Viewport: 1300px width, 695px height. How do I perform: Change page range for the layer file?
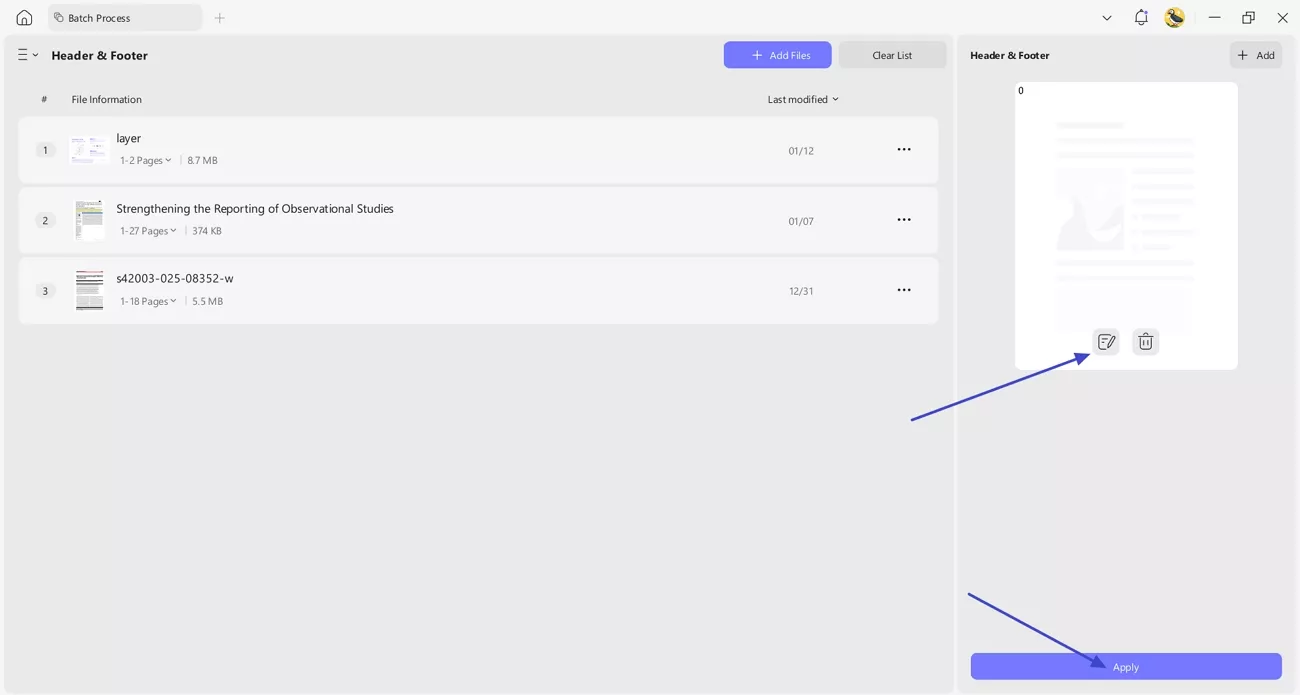pos(145,160)
